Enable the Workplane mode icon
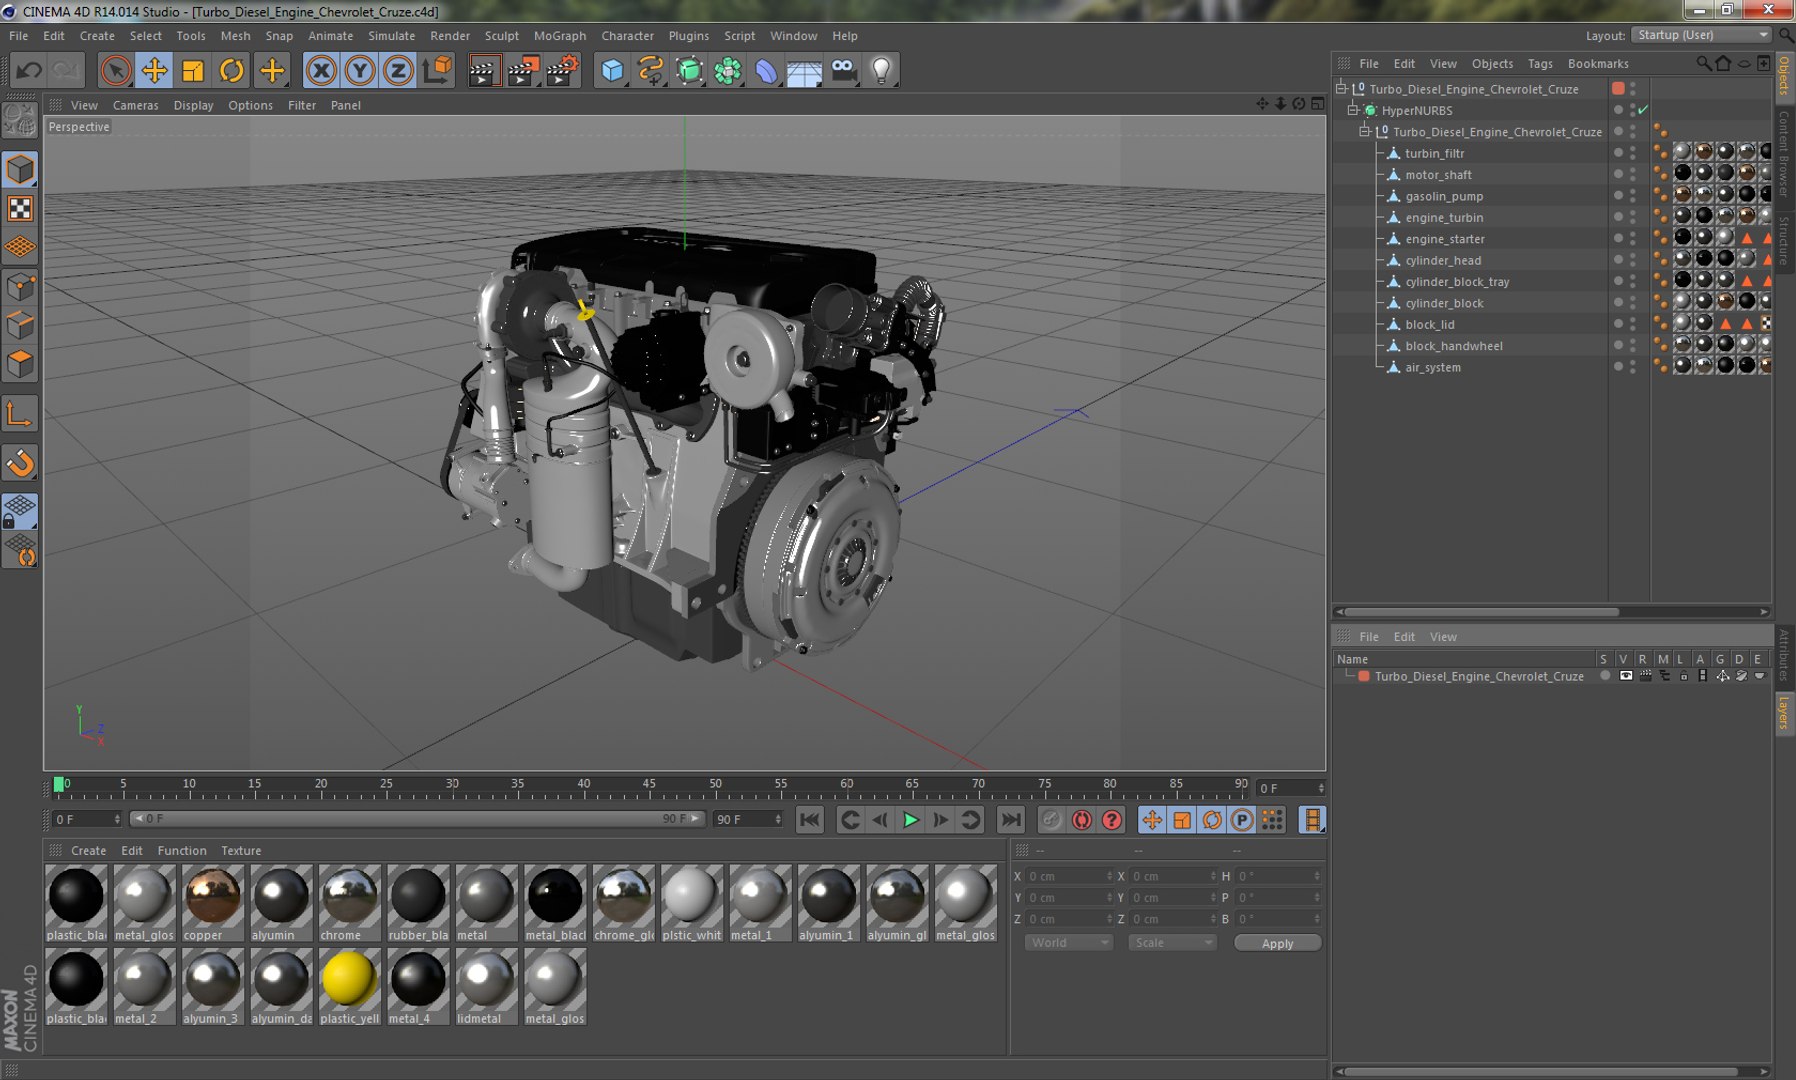1796x1080 pixels. pos(20,247)
